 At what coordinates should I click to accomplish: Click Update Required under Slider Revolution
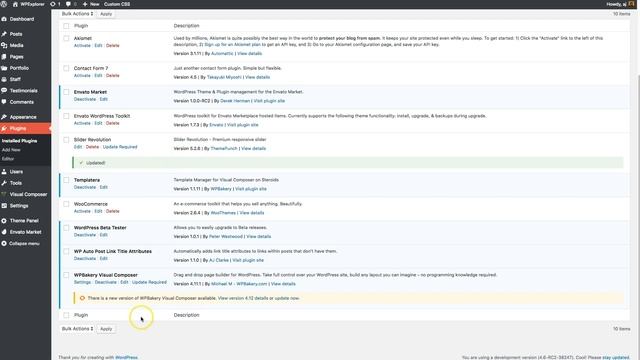[120, 147]
